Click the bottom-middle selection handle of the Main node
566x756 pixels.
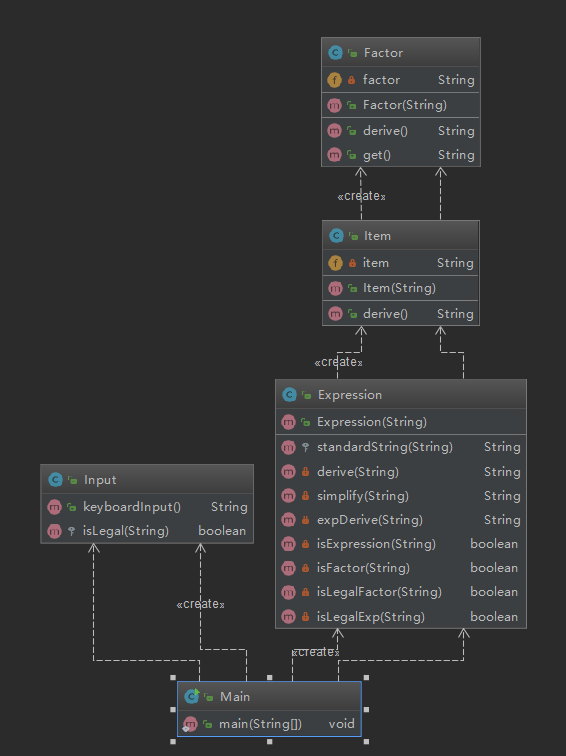[270, 742]
